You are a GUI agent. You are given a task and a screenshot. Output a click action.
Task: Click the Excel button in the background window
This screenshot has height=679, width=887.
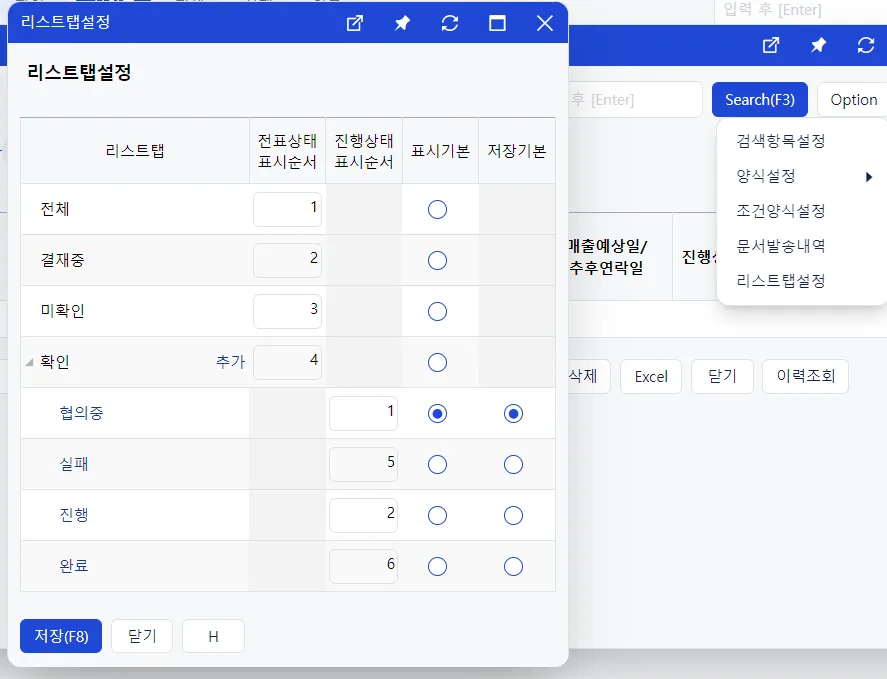[651, 376]
